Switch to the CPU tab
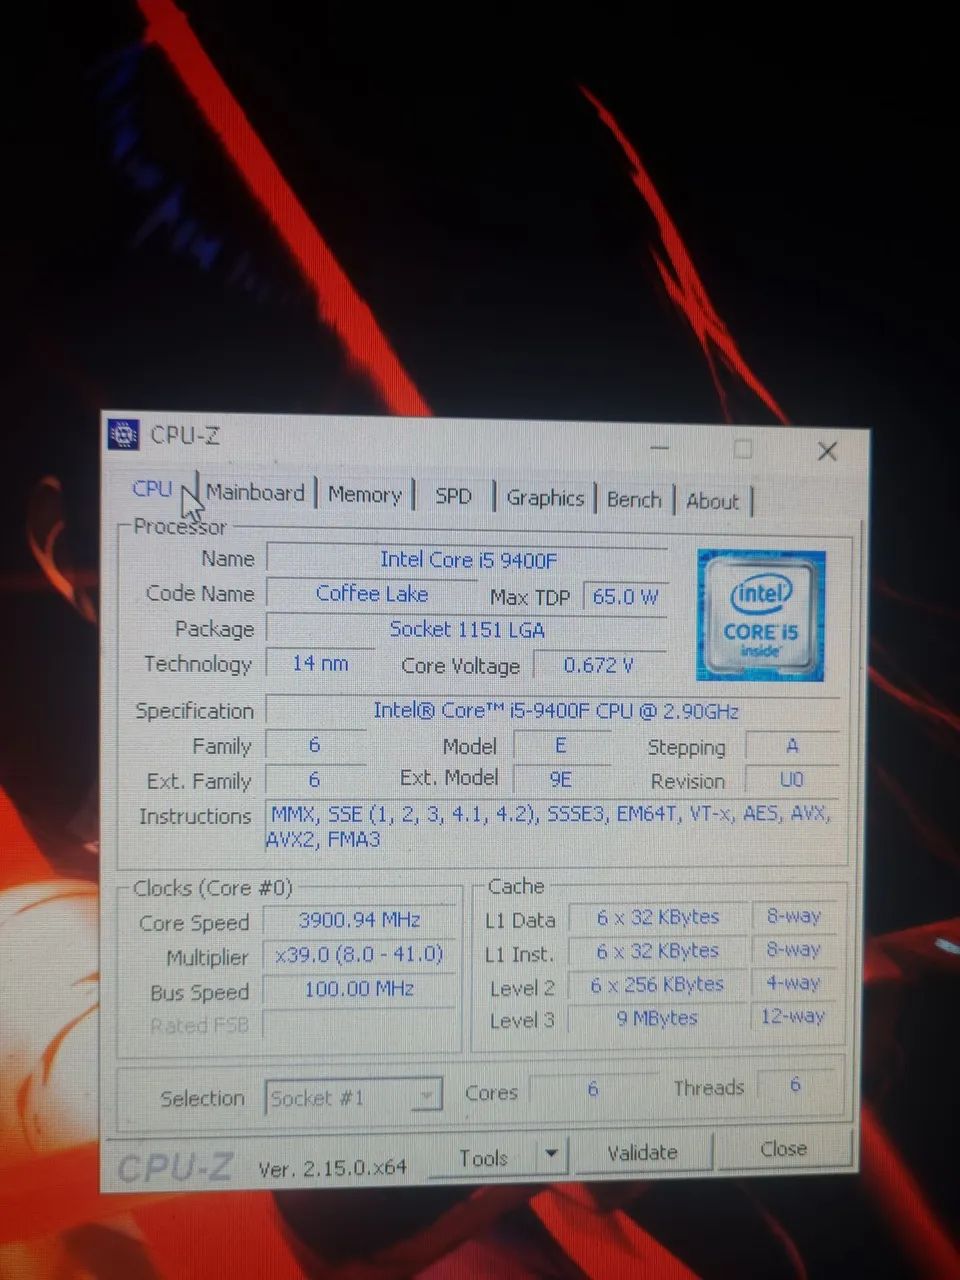This screenshot has width=960, height=1280. click(152, 489)
